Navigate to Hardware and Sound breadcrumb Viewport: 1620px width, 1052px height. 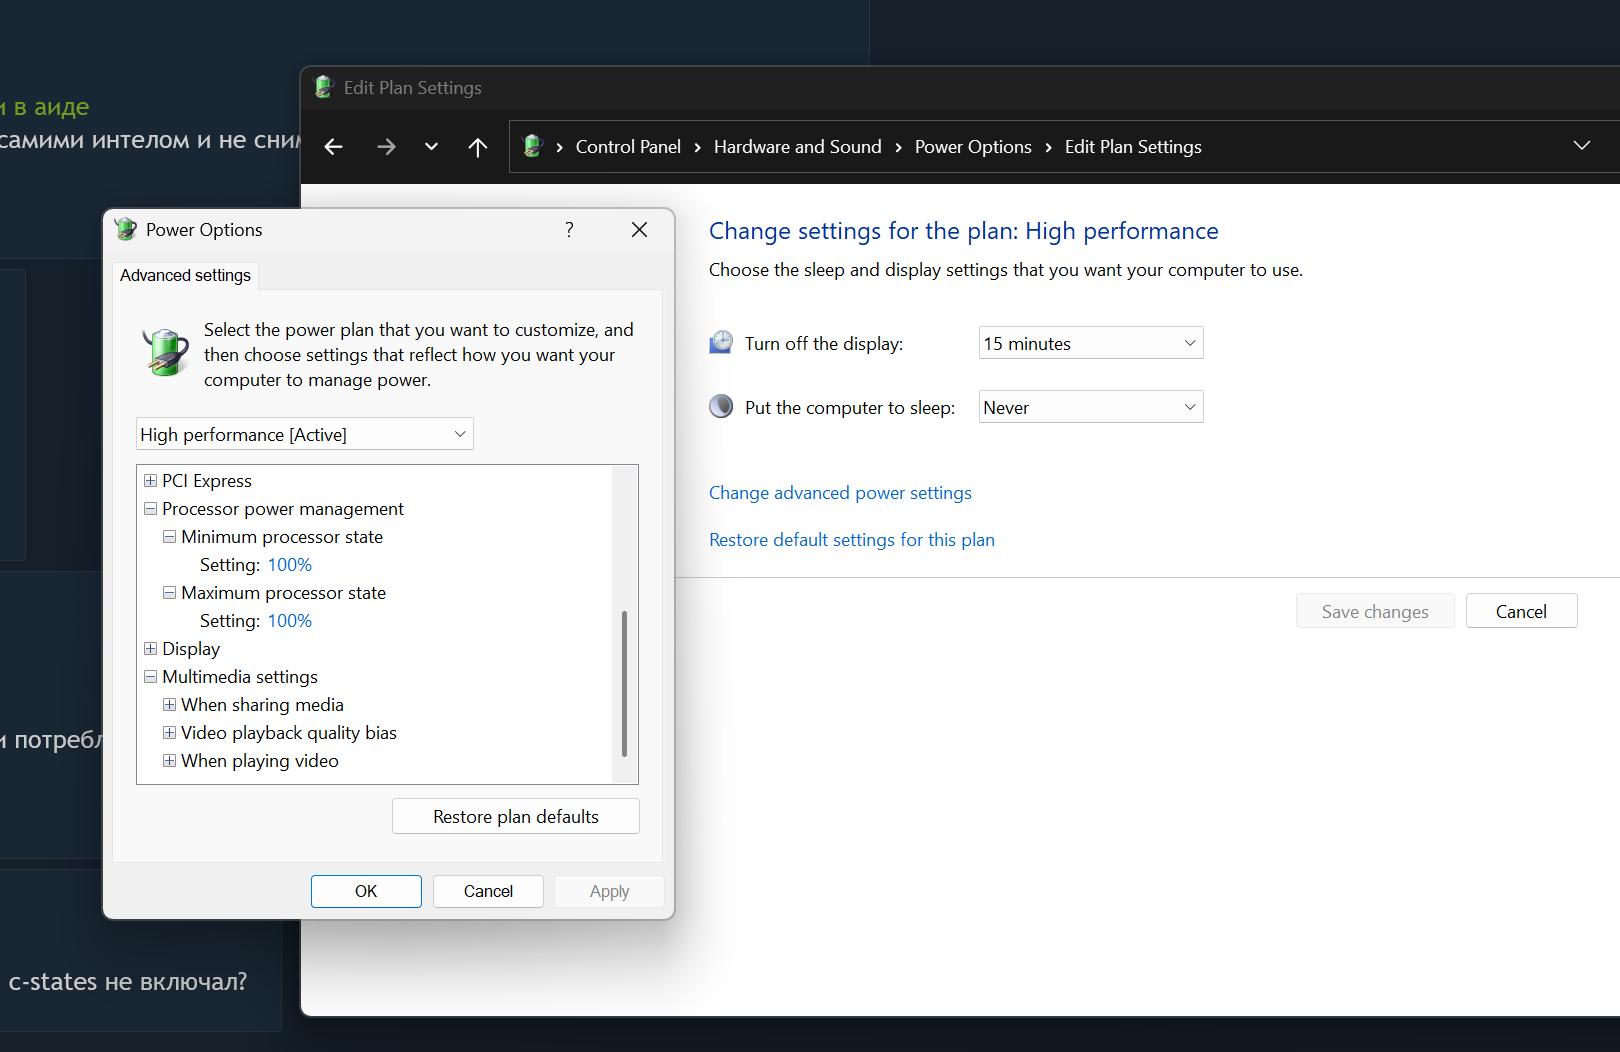[797, 147]
